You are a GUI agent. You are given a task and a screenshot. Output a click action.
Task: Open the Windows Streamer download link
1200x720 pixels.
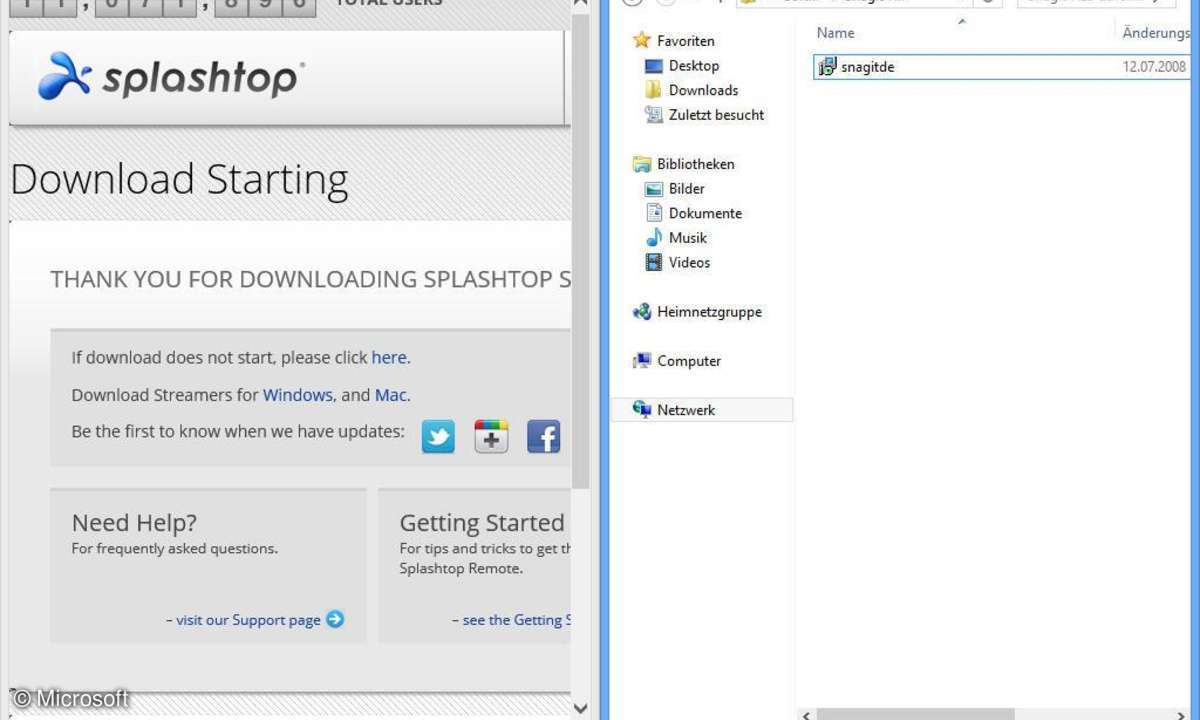[x=298, y=395]
